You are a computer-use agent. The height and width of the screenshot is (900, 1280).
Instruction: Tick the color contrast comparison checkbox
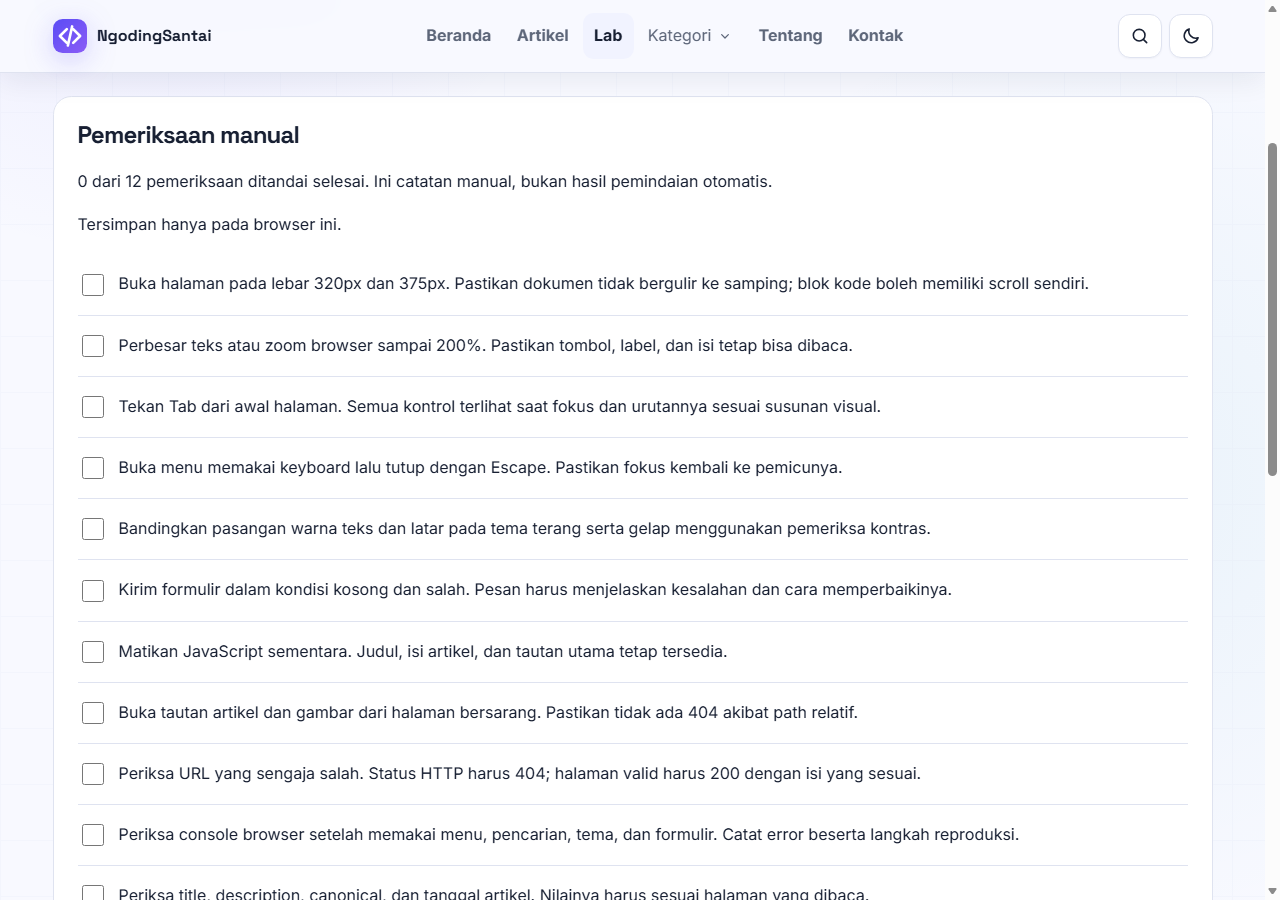coord(93,529)
